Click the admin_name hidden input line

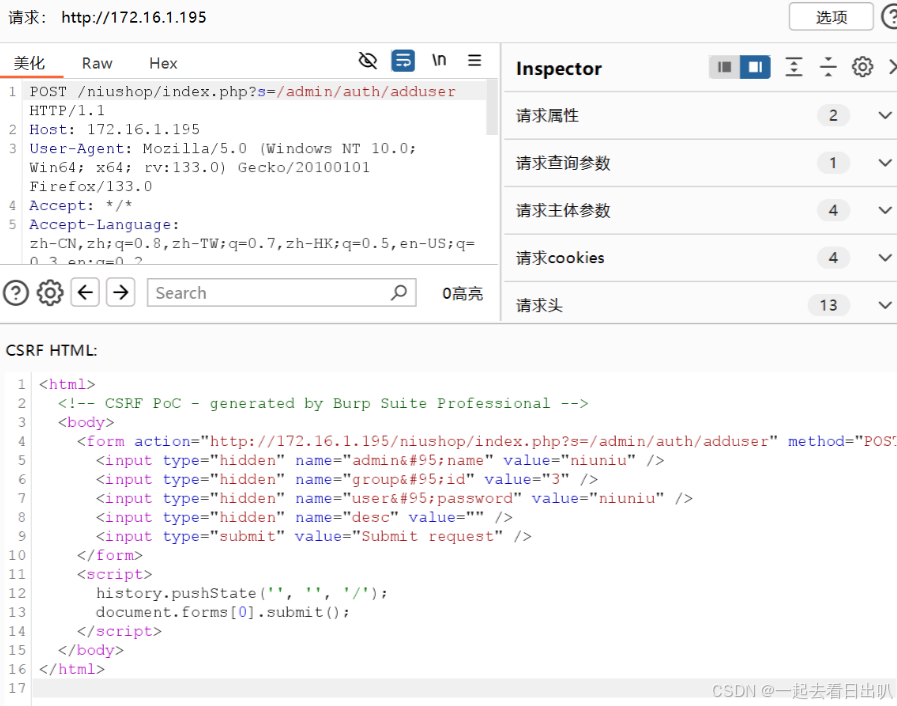click(x=380, y=461)
